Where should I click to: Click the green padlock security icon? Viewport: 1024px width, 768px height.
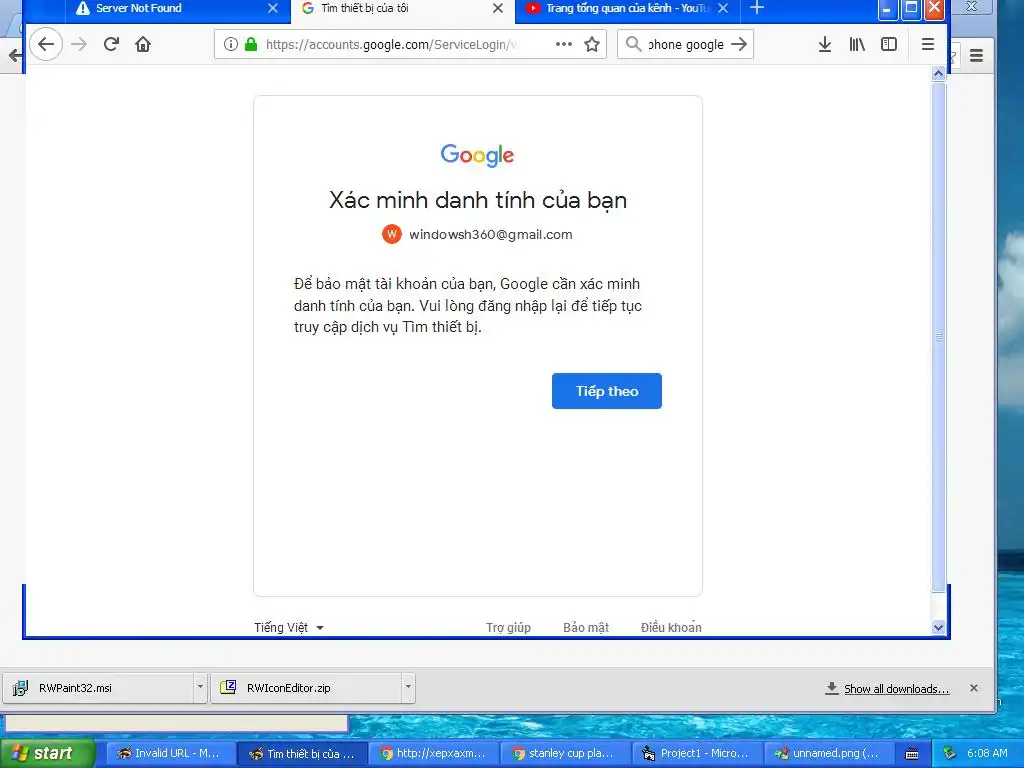click(251, 44)
